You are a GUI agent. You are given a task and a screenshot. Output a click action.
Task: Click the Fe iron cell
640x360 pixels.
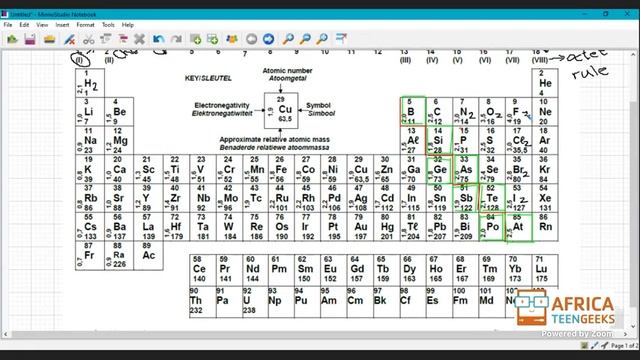(280, 169)
